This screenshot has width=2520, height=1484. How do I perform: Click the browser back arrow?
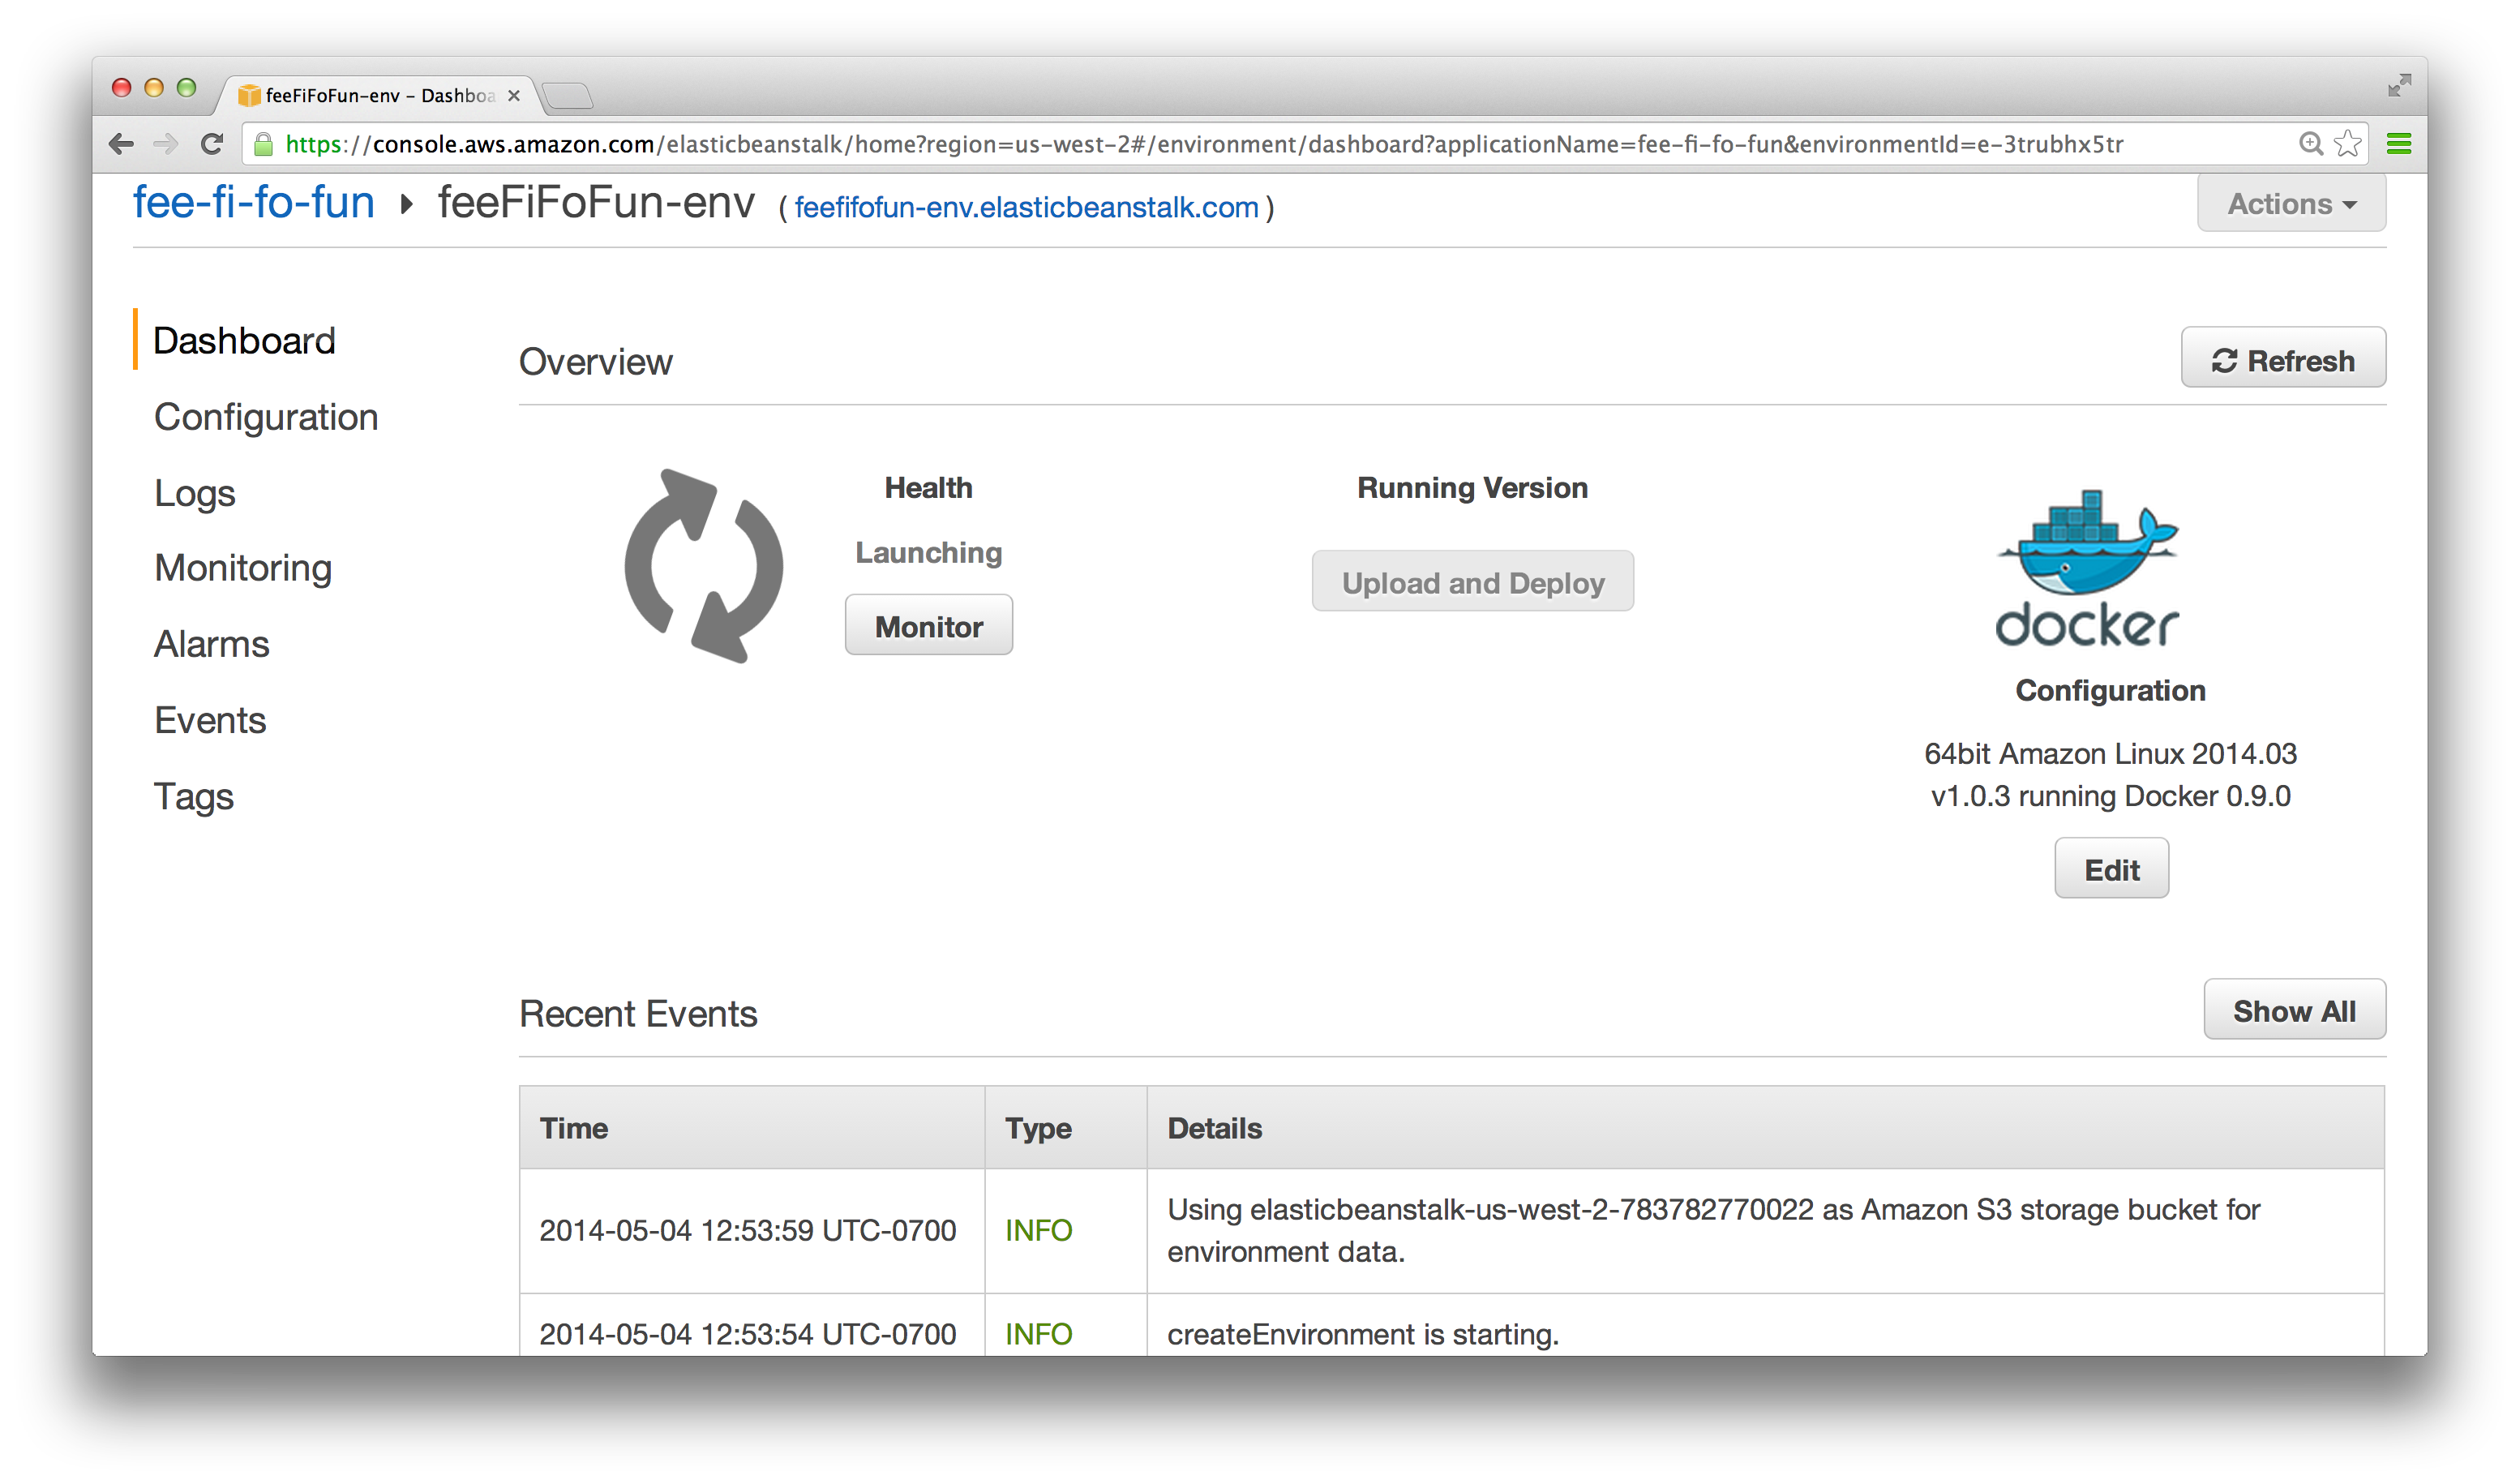[x=121, y=144]
